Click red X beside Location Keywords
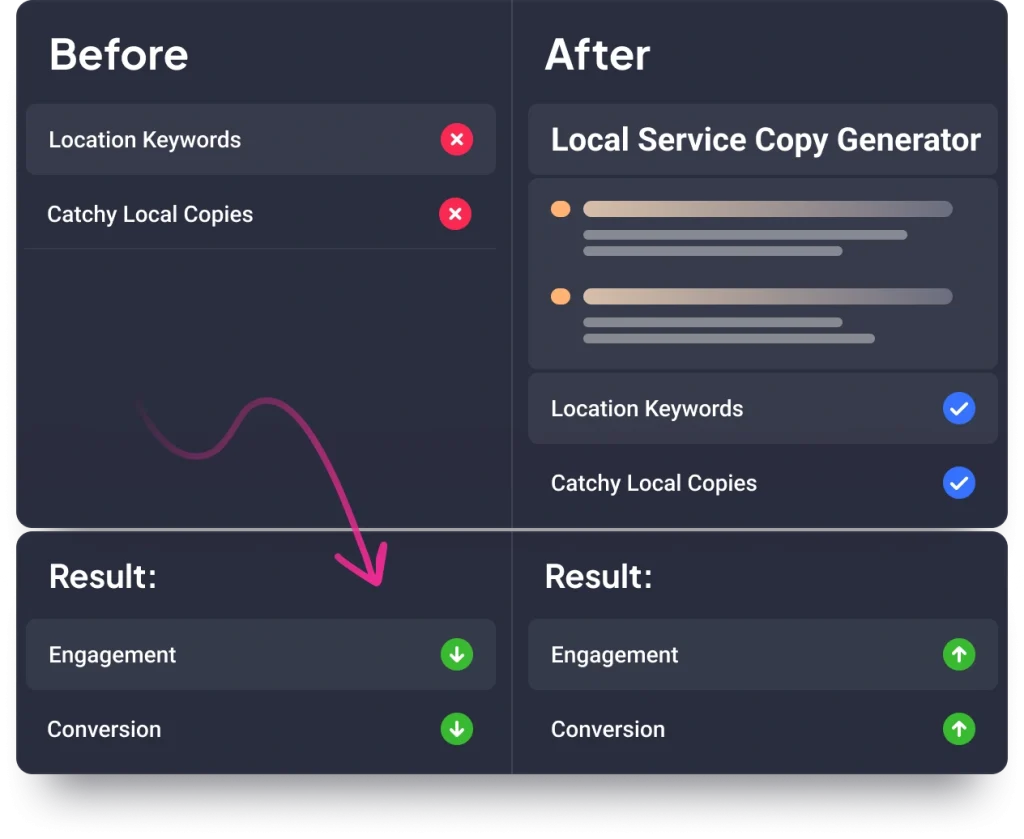Image resolution: width=1024 pixels, height=839 pixels. pos(456,139)
